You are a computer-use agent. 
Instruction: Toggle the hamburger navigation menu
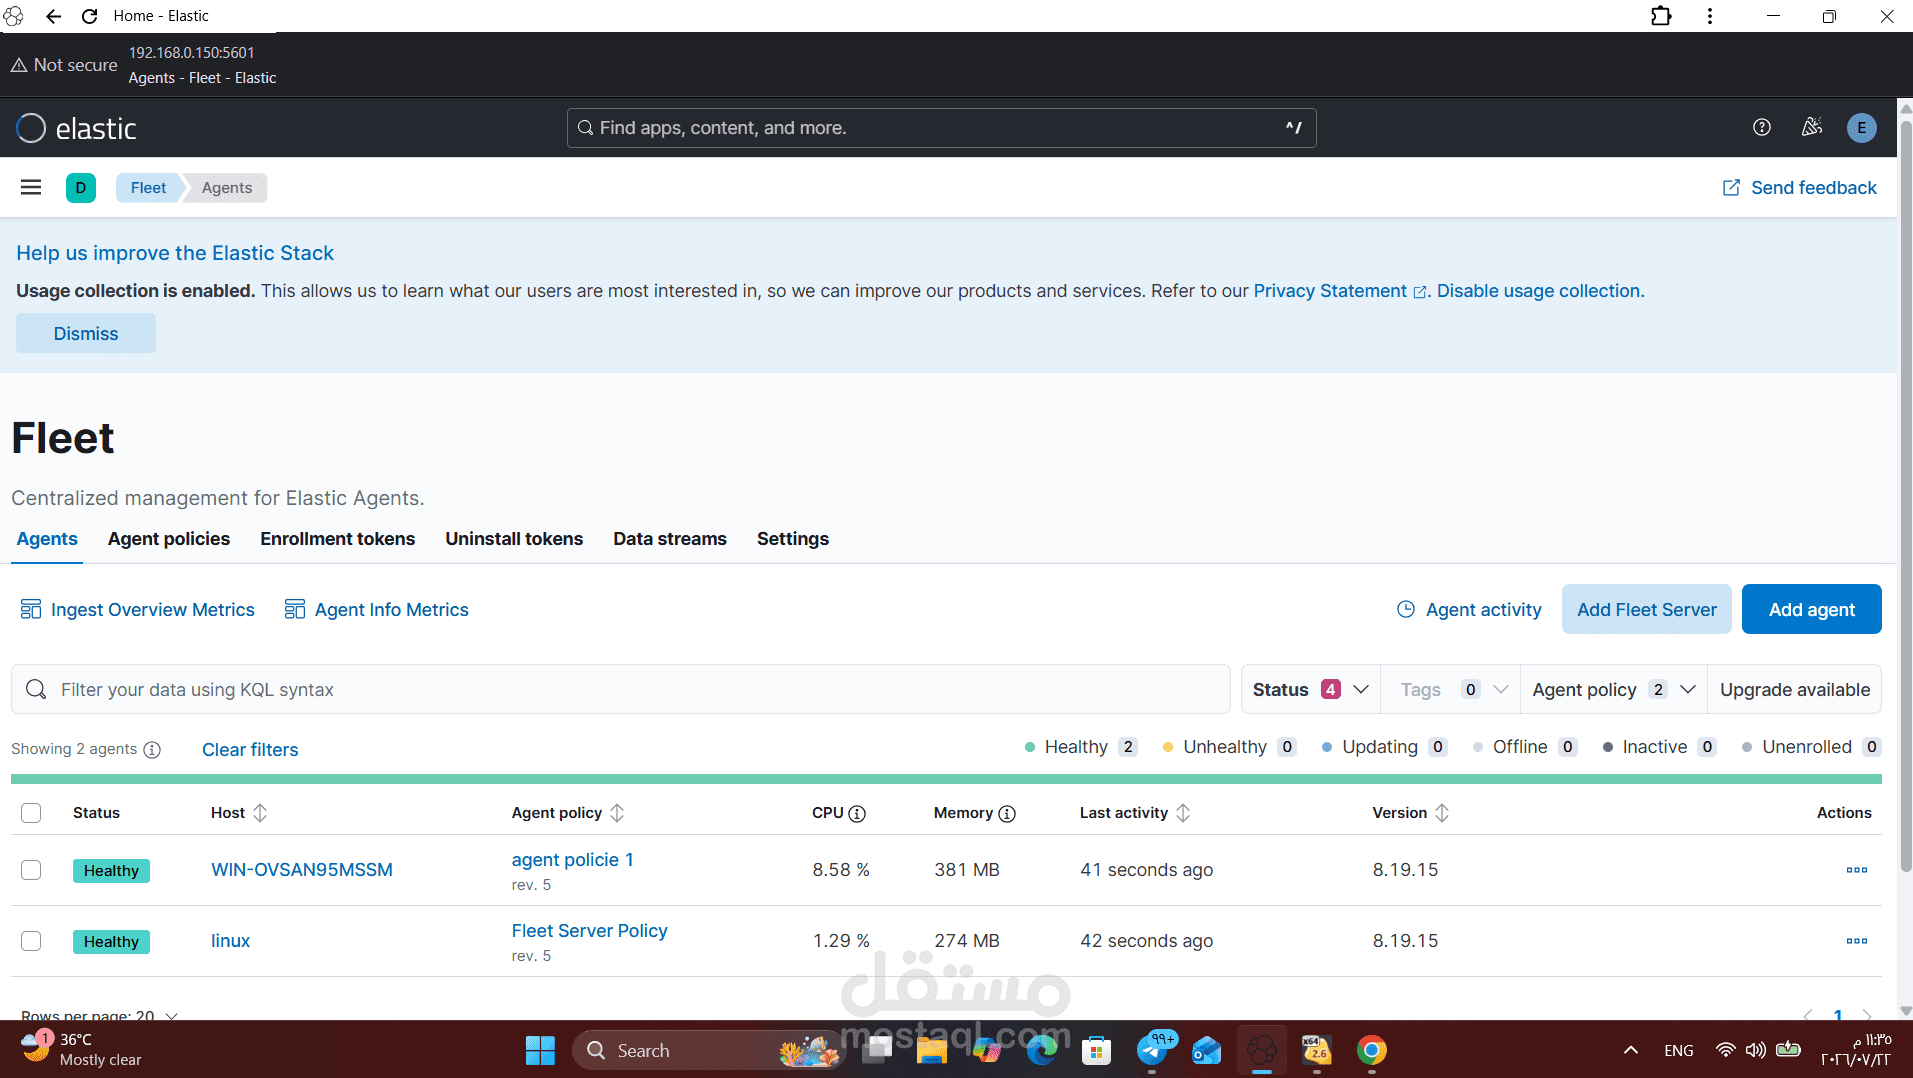click(31, 187)
